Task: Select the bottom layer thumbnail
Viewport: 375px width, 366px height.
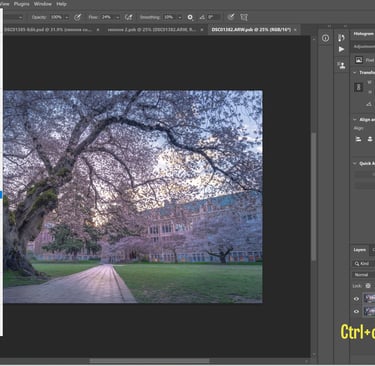Action: 369,312
